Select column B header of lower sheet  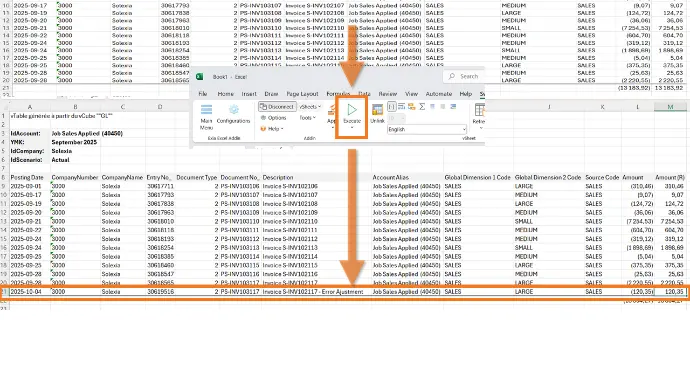click(75, 107)
